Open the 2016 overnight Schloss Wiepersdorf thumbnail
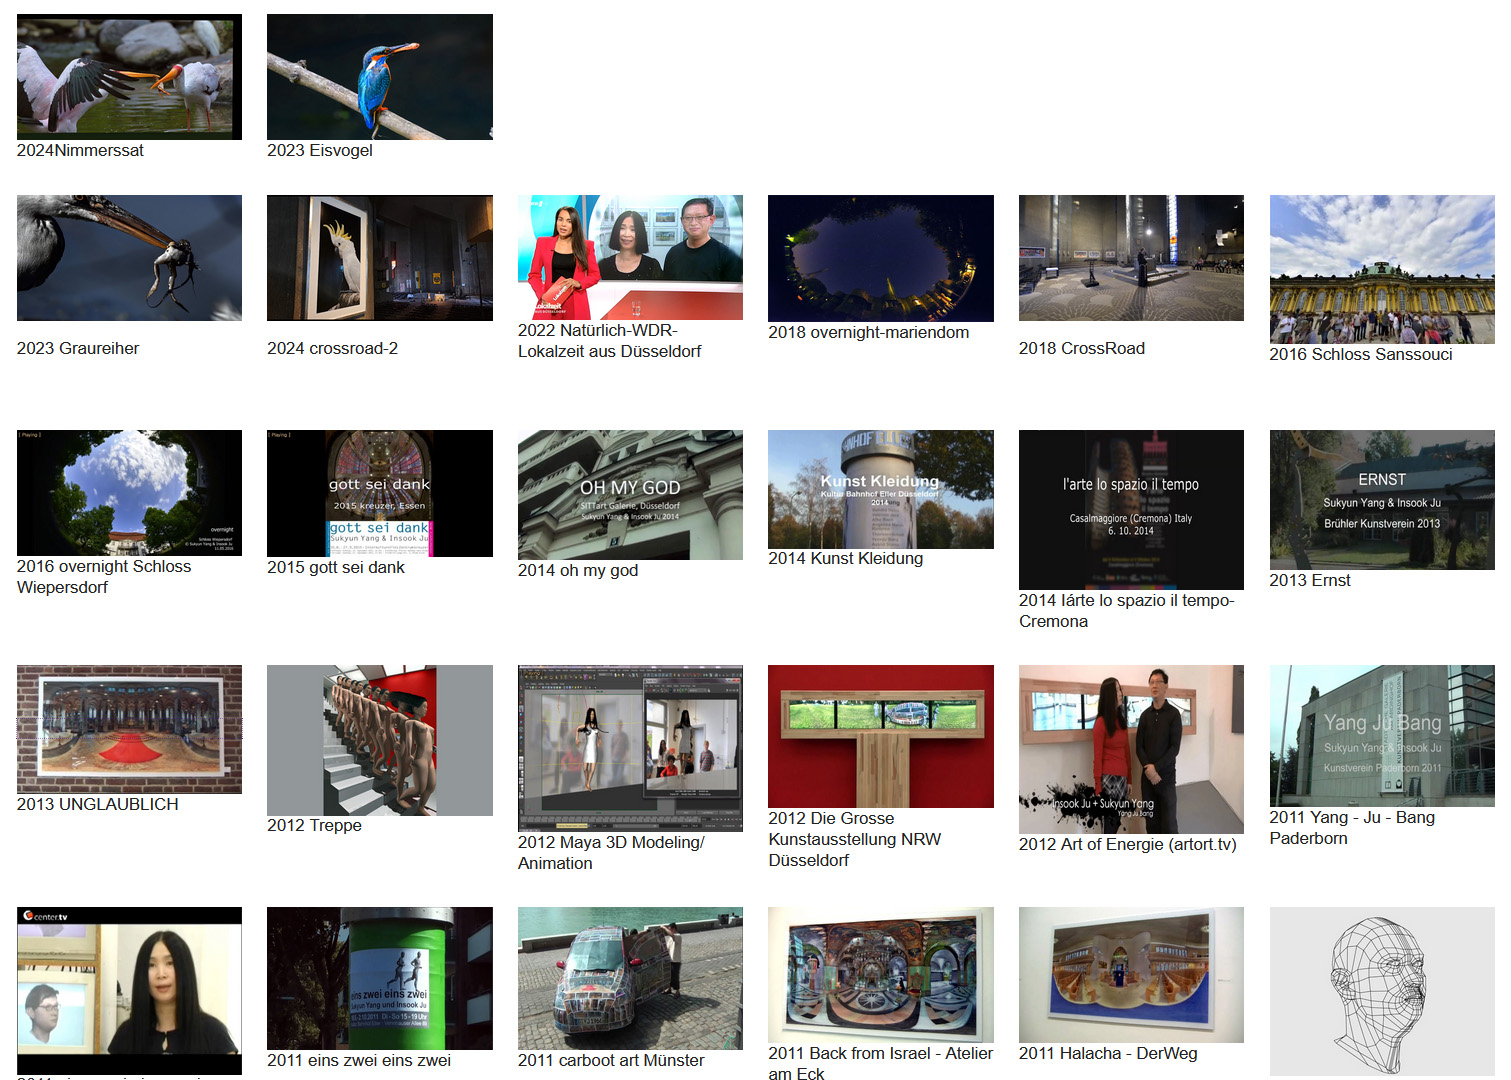 click(x=129, y=493)
